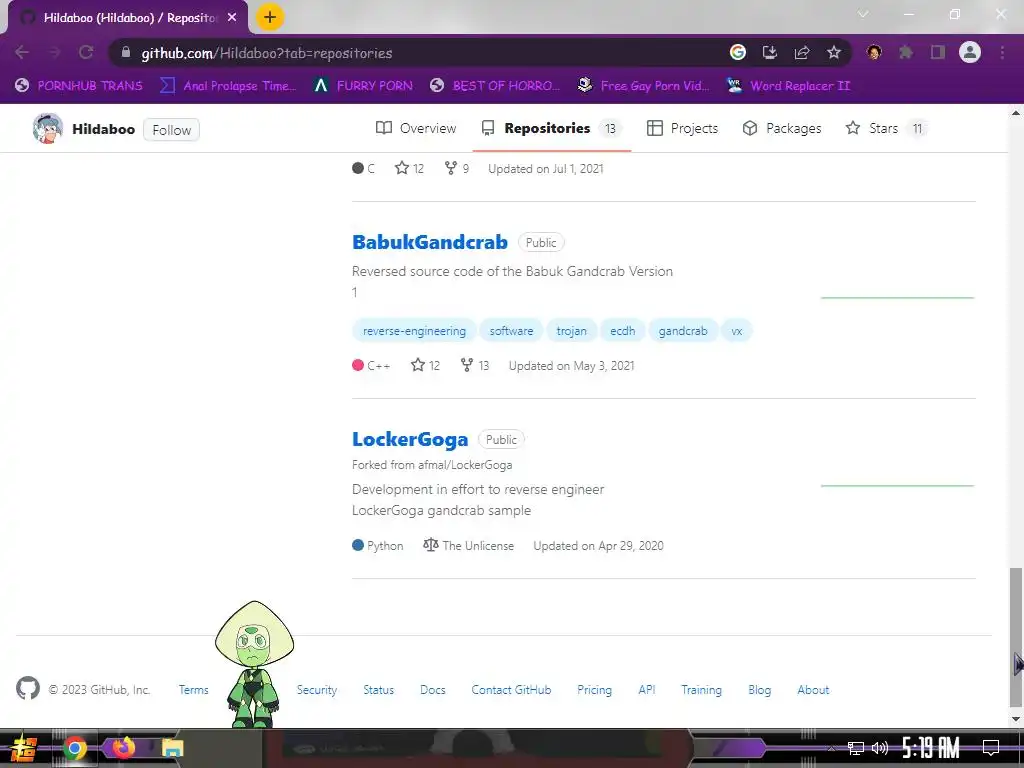Click the extension avatar icon beside the puzzle piece
The width and height of the screenshot is (1024, 768).
click(874, 52)
